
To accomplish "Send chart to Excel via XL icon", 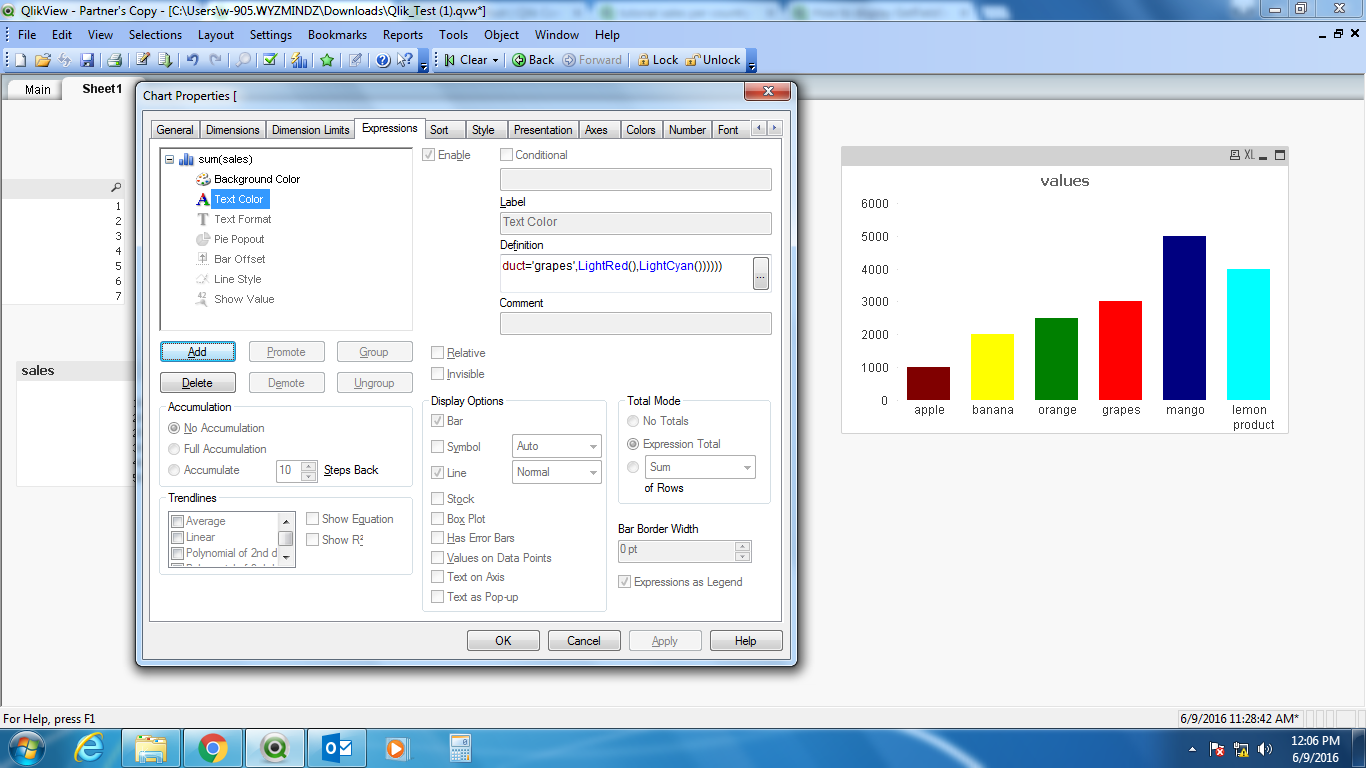I will point(1249,155).
